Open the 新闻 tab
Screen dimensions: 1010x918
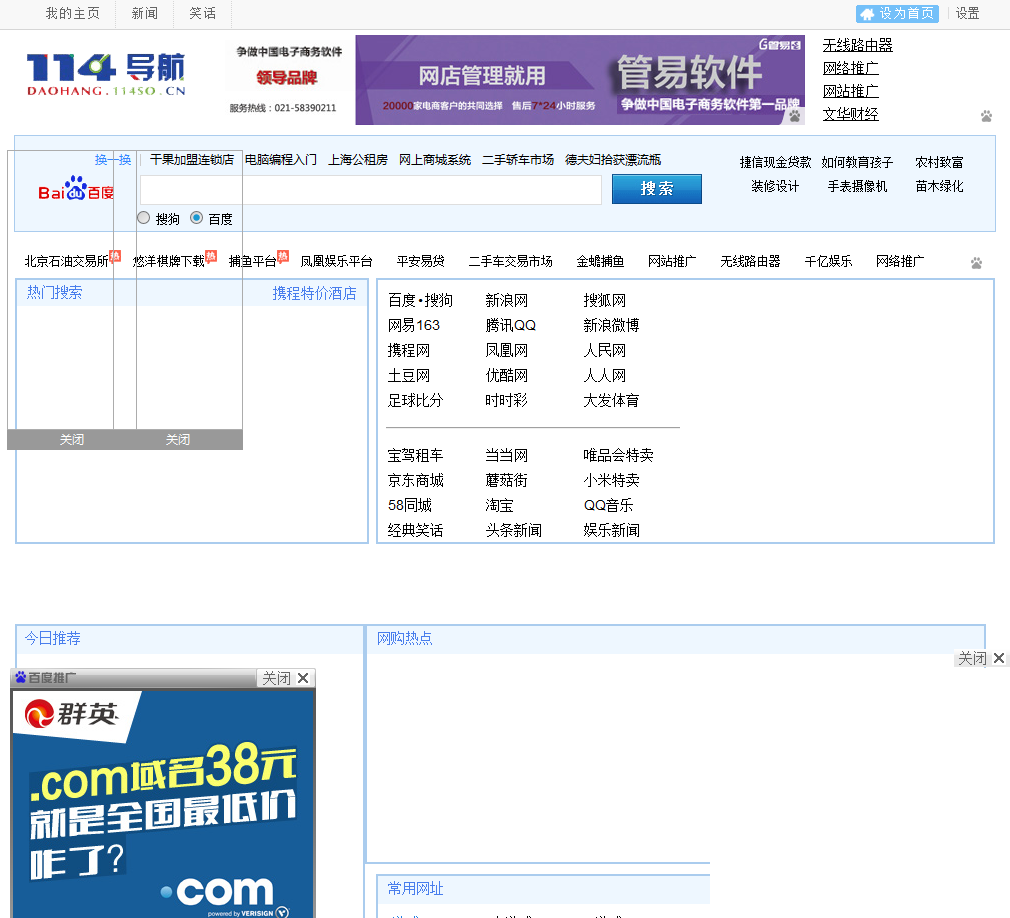(x=145, y=14)
